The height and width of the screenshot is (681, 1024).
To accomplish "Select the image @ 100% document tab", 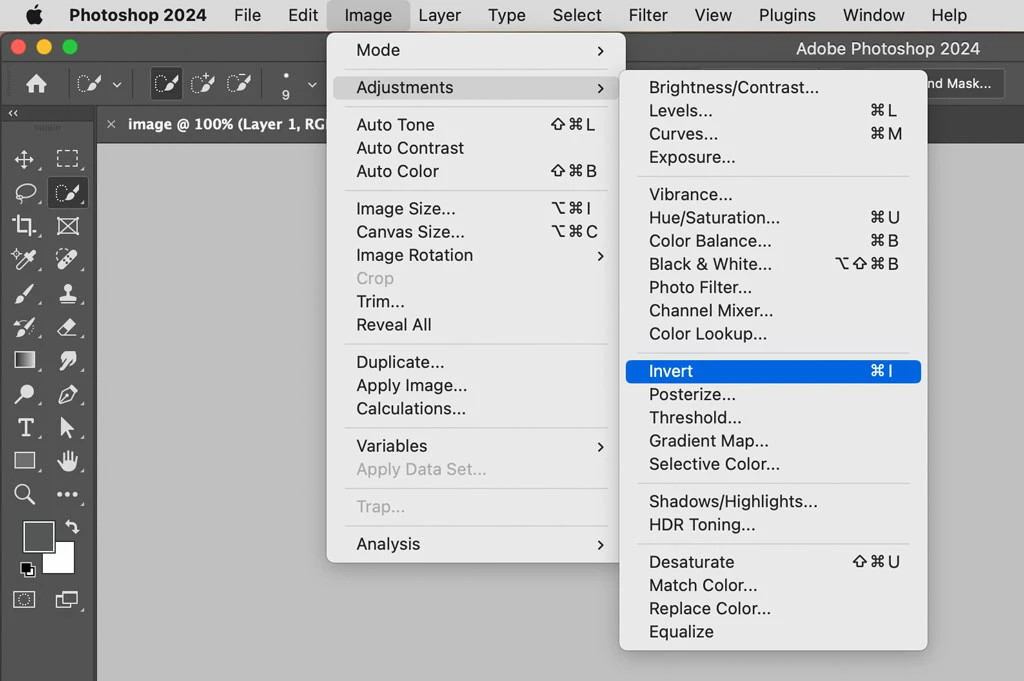I will click(x=225, y=124).
